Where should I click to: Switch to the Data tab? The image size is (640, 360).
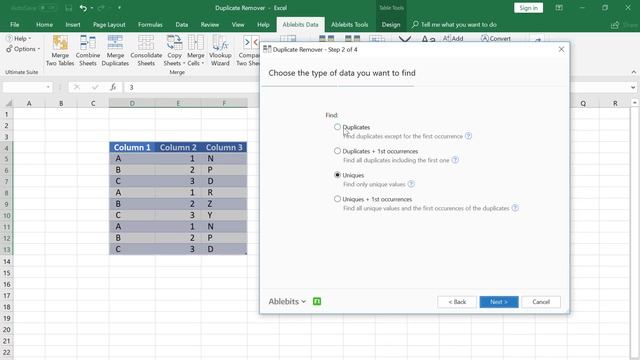[x=182, y=24]
